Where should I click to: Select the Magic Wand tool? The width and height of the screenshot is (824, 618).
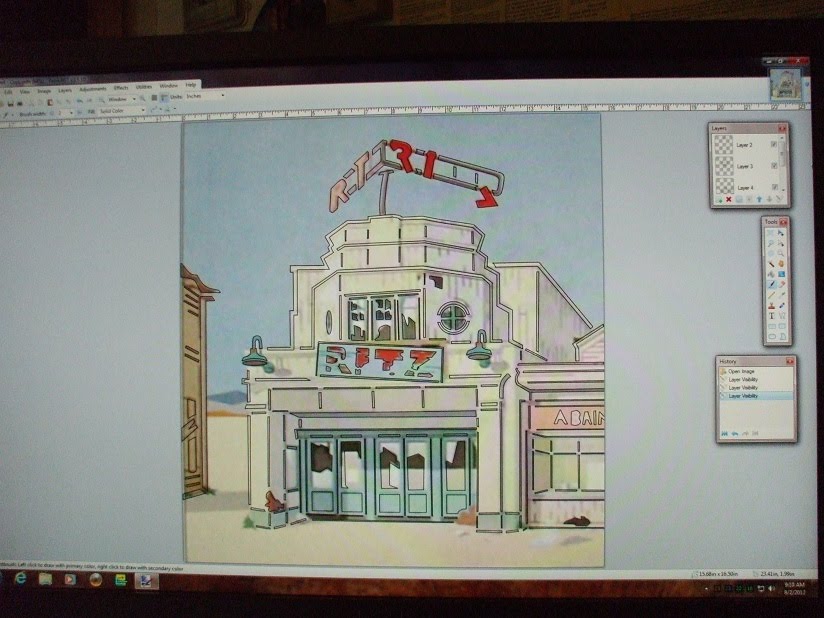771,263
